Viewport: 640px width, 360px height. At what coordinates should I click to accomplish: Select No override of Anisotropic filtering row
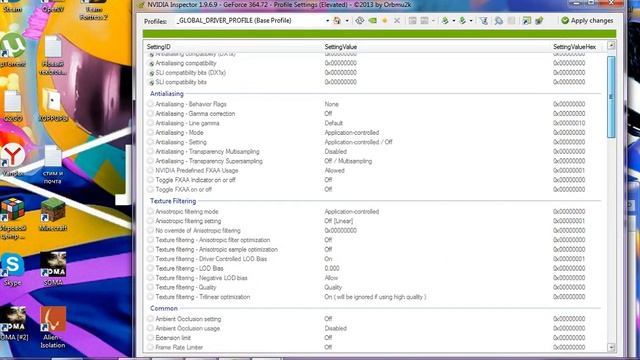pos(375,230)
